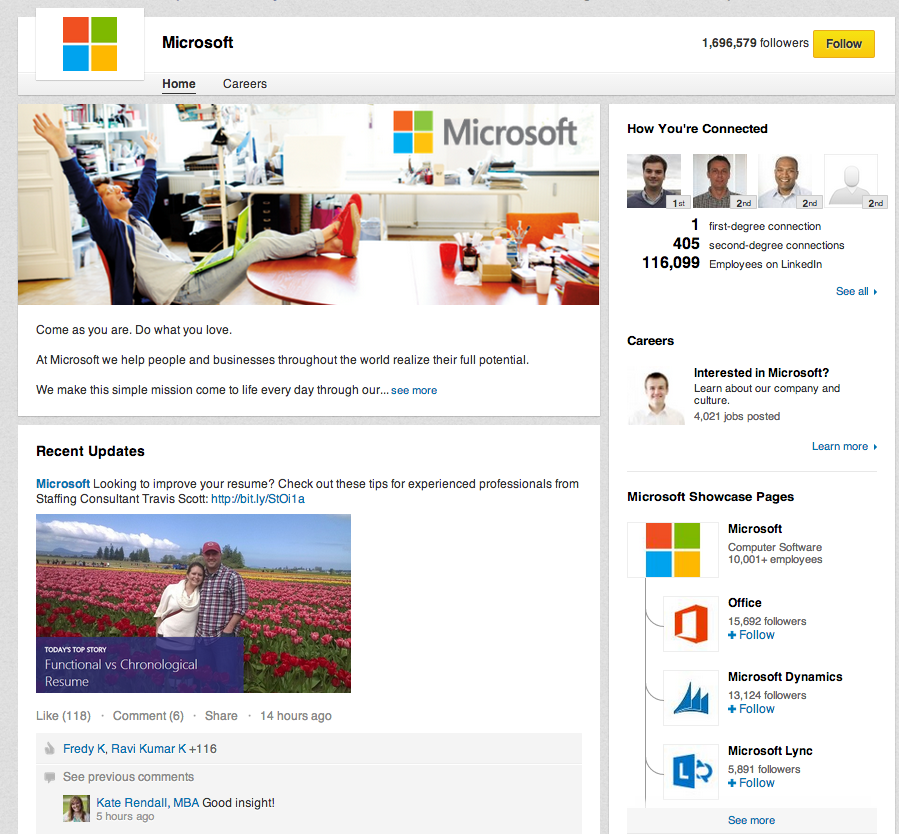Image resolution: width=899 pixels, height=834 pixels.
Task: Switch to the Careers tab
Action: [245, 84]
